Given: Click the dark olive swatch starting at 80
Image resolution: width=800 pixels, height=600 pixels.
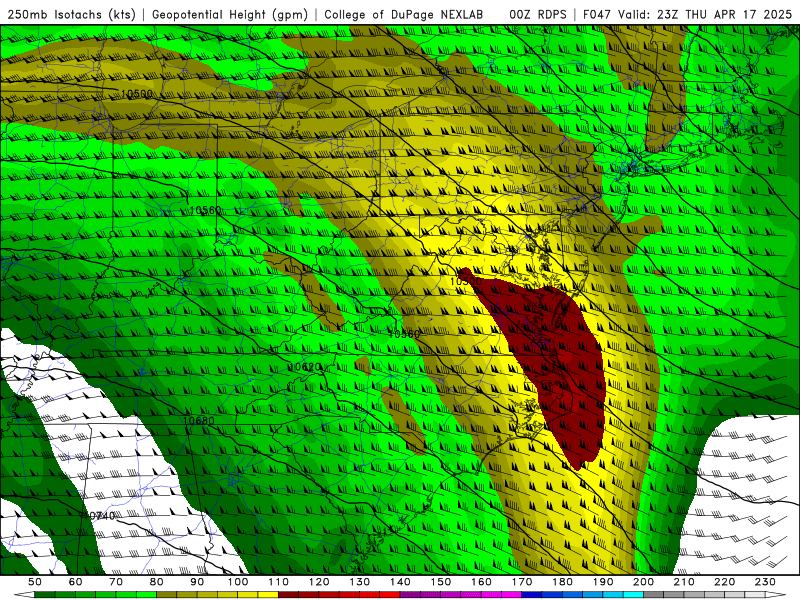Looking at the screenshot, I should pyautogui.click(x=166, y=595).
